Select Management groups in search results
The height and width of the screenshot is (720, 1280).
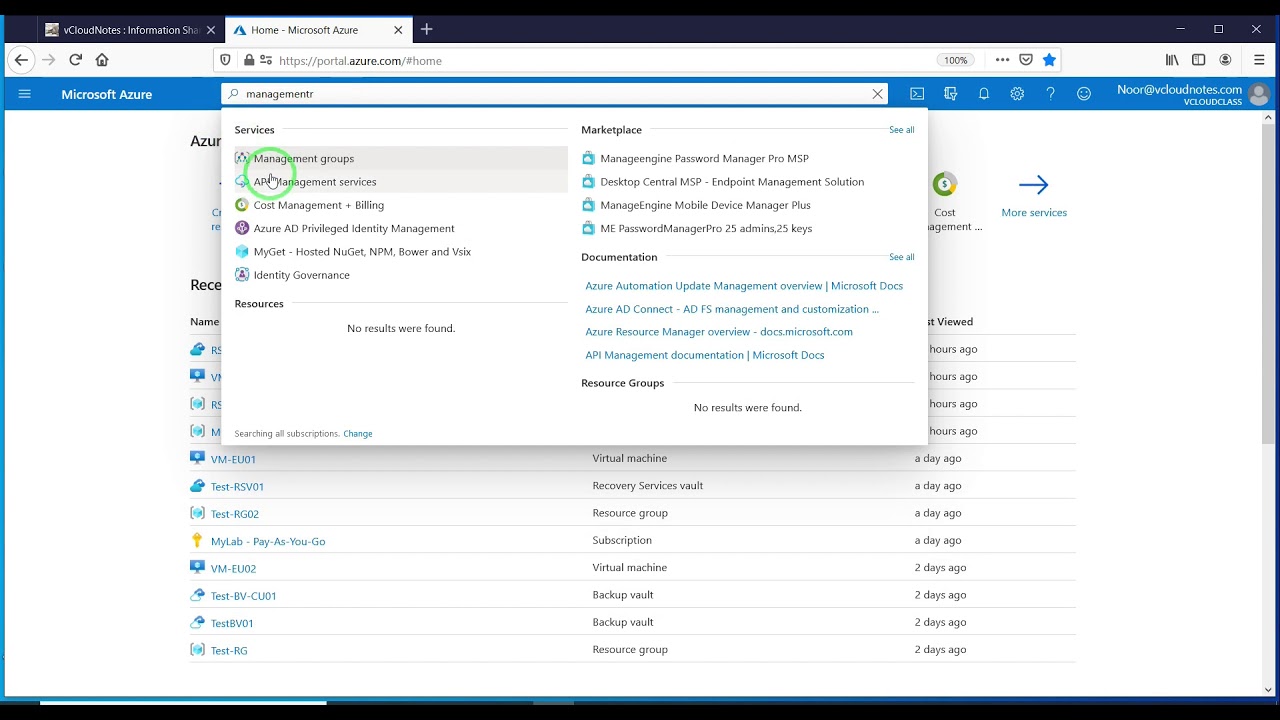[304, 158]
